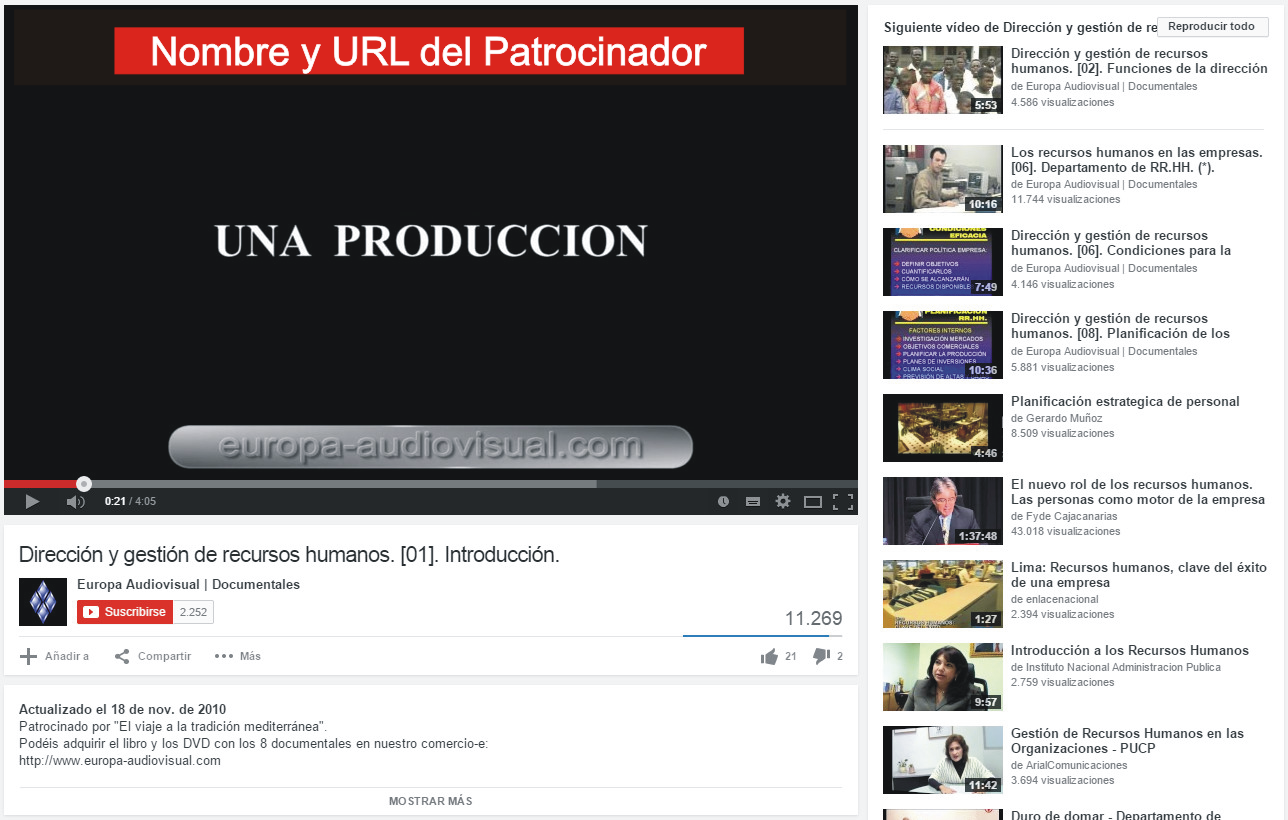Open title Duro de domar - Departamento de
This screenshot has width=1288, height=820.
click(1116, 815)
